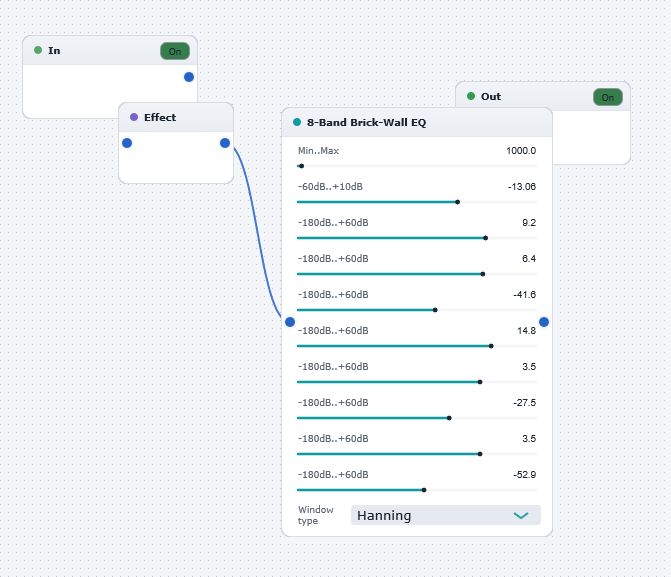Viewport: 671px width, 577px height.
Task: Click the connection wire between Effect and EQ
Action: (258, 231)
